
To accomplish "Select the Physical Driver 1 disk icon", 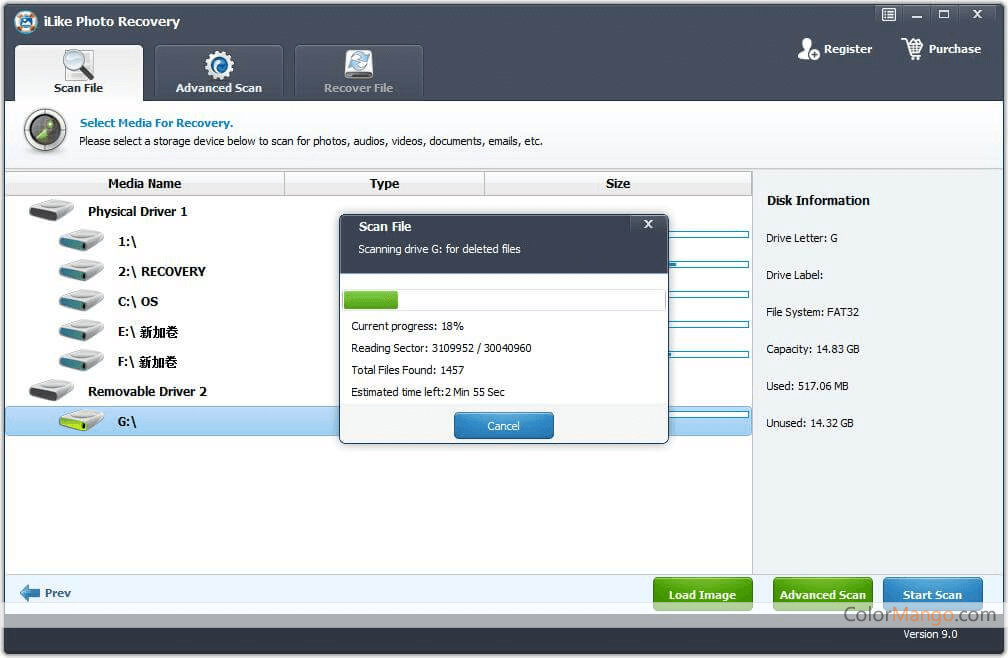I will (51, 211).
